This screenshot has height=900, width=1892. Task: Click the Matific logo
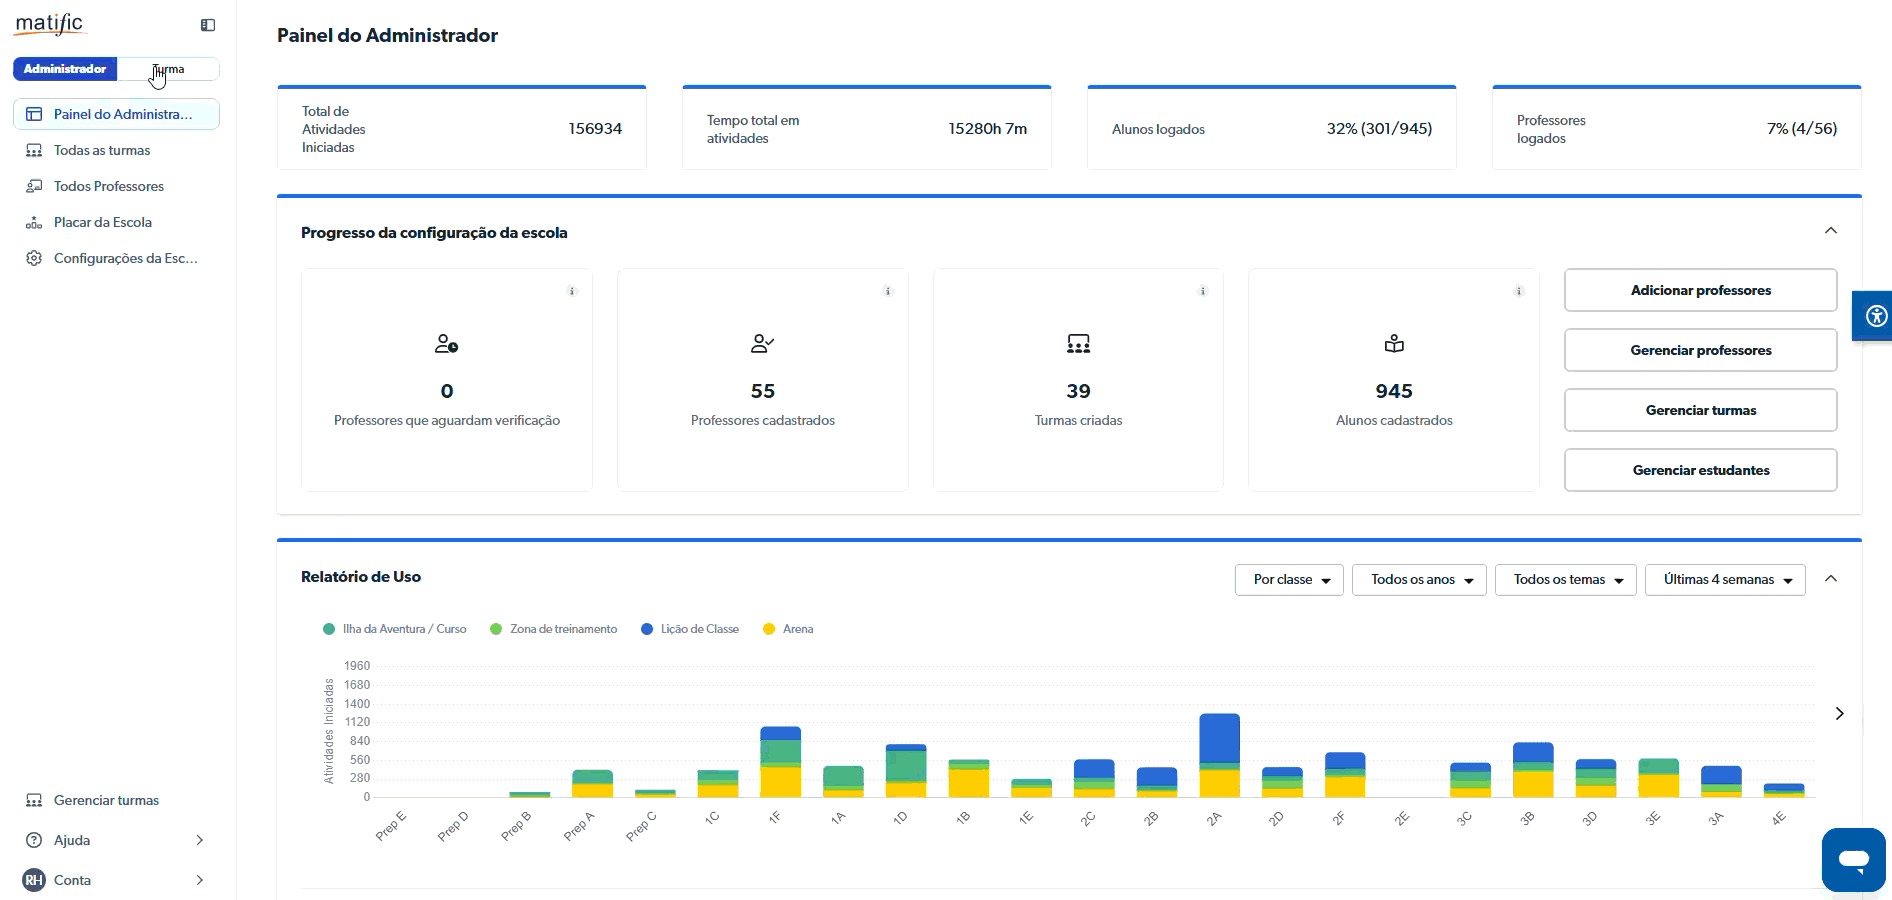pyautogui.click(x=50, y=23)
